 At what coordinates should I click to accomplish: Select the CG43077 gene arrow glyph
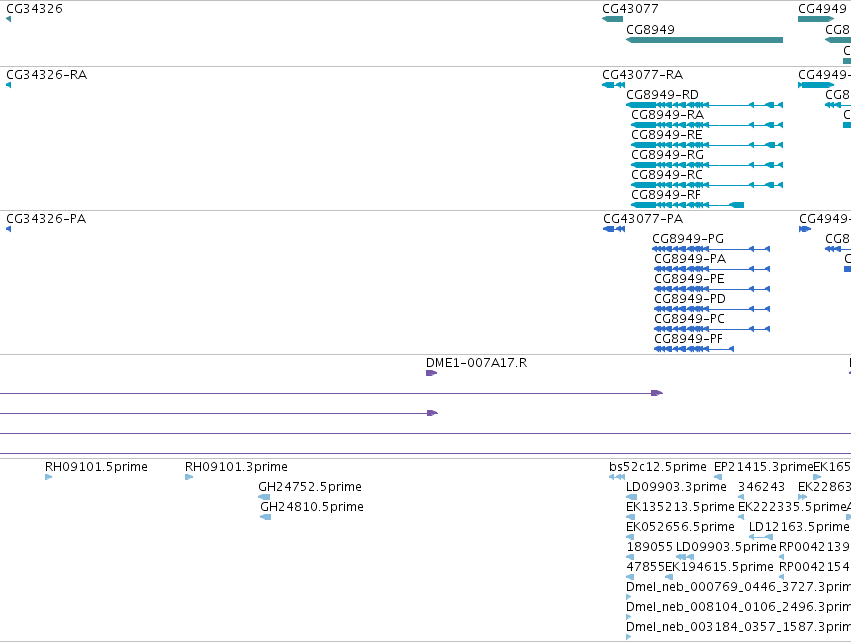(x=612, y=19)
